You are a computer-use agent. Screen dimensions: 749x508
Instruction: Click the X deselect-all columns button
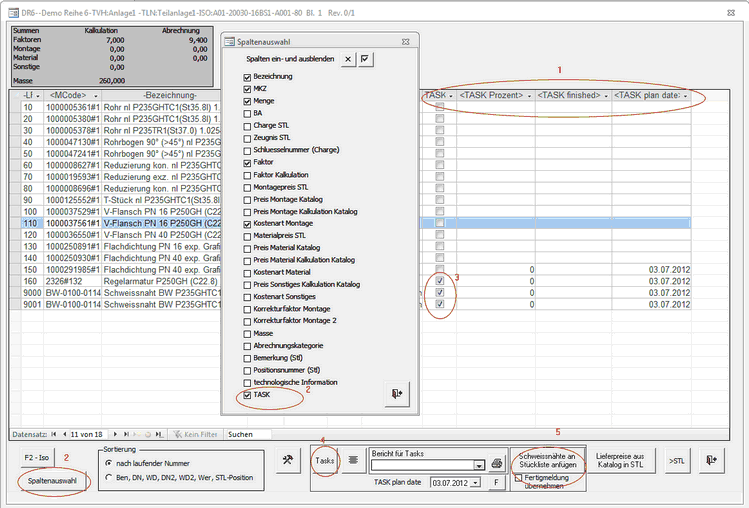(347, 60)
